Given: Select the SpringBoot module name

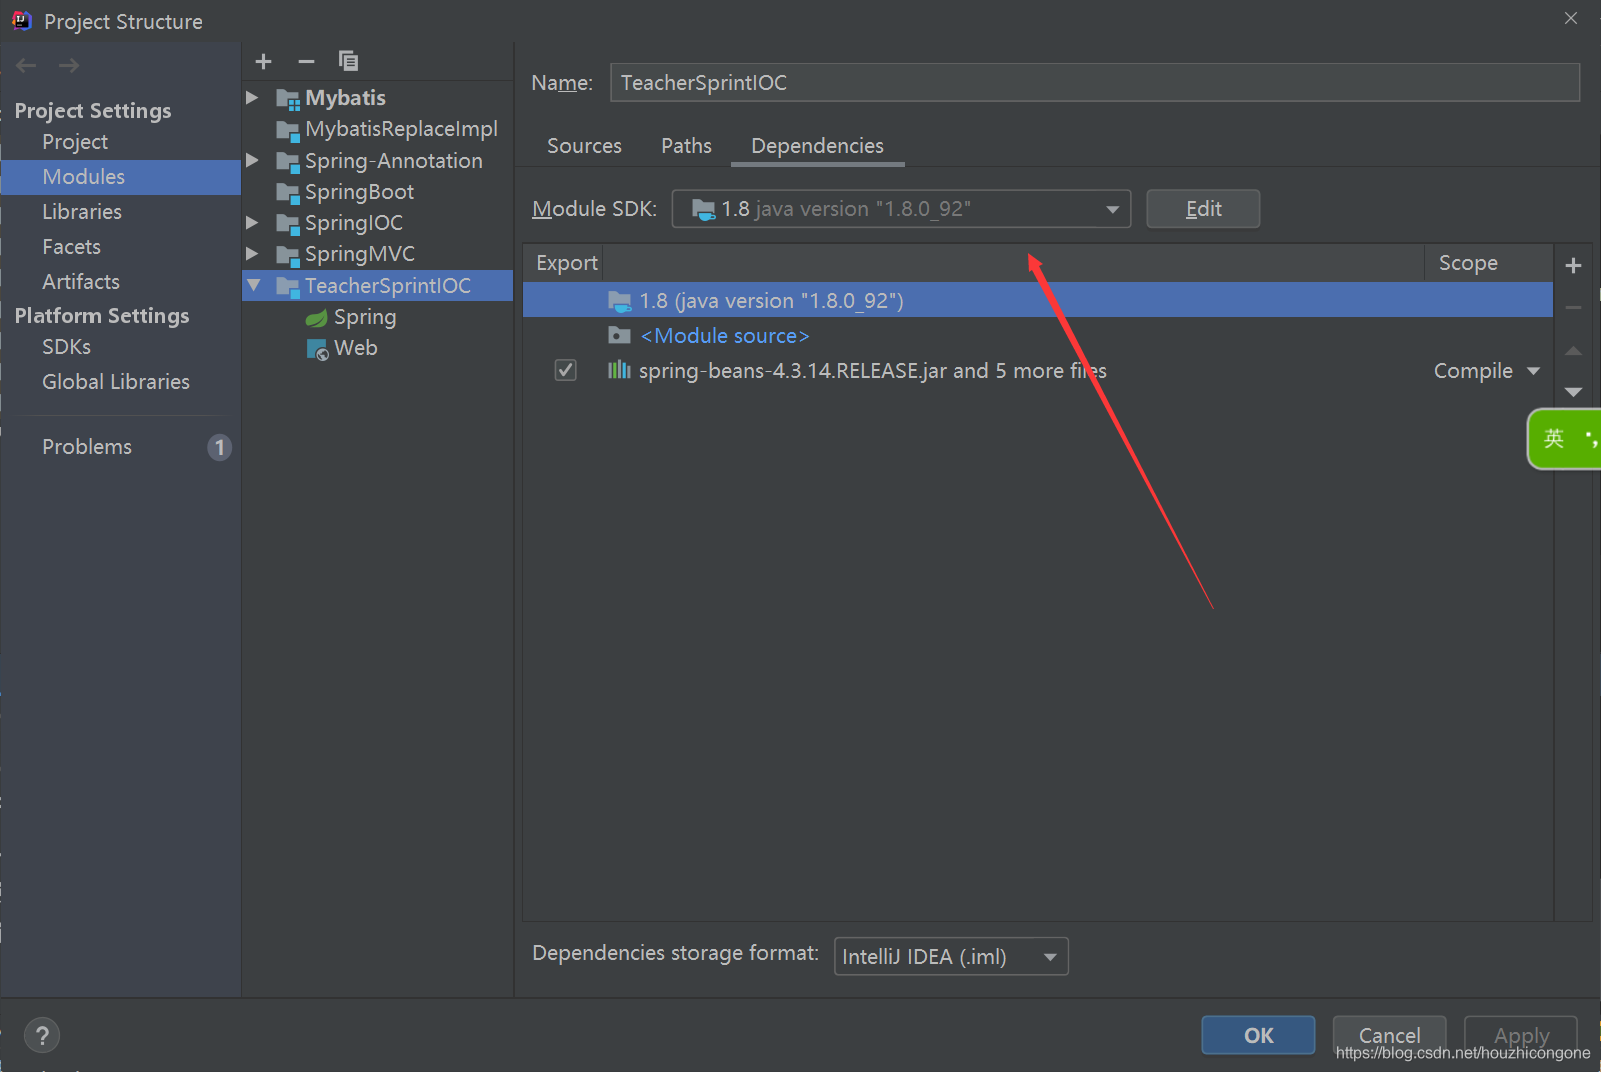Looking at the screenshot, I should click(x=359, y=192).
